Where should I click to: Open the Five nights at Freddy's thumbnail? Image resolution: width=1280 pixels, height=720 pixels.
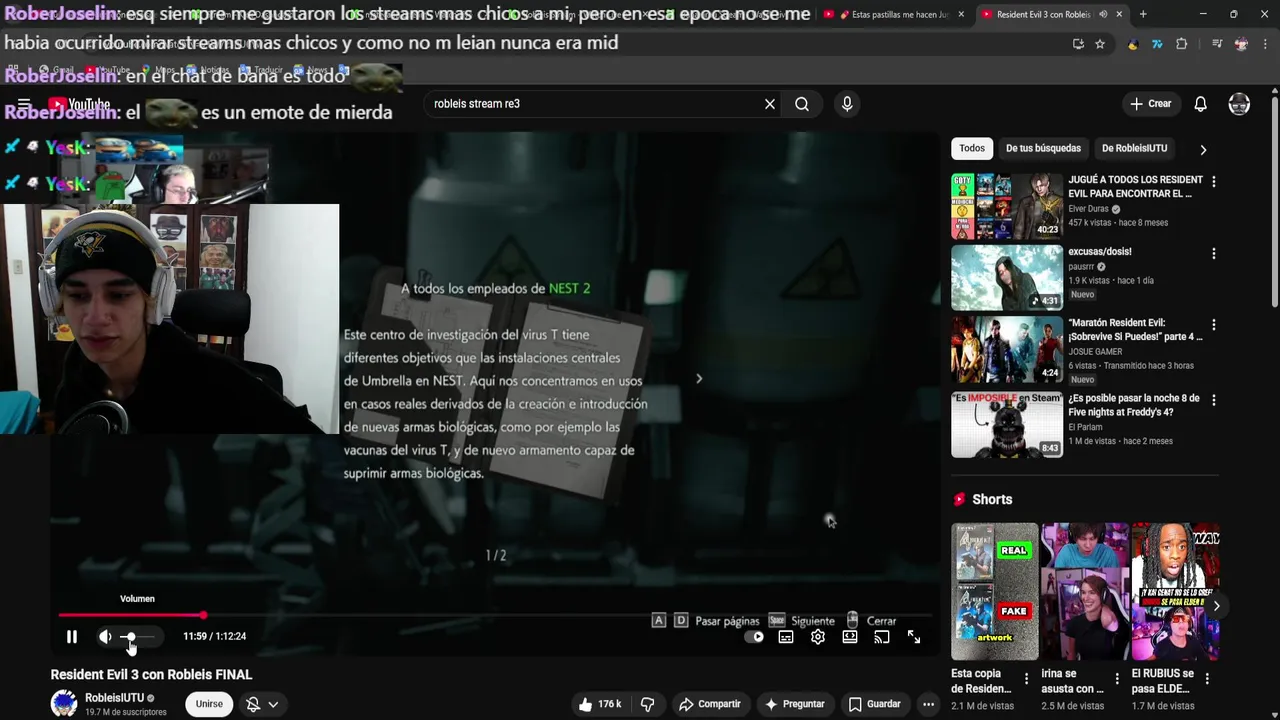tap(1007, 425)
